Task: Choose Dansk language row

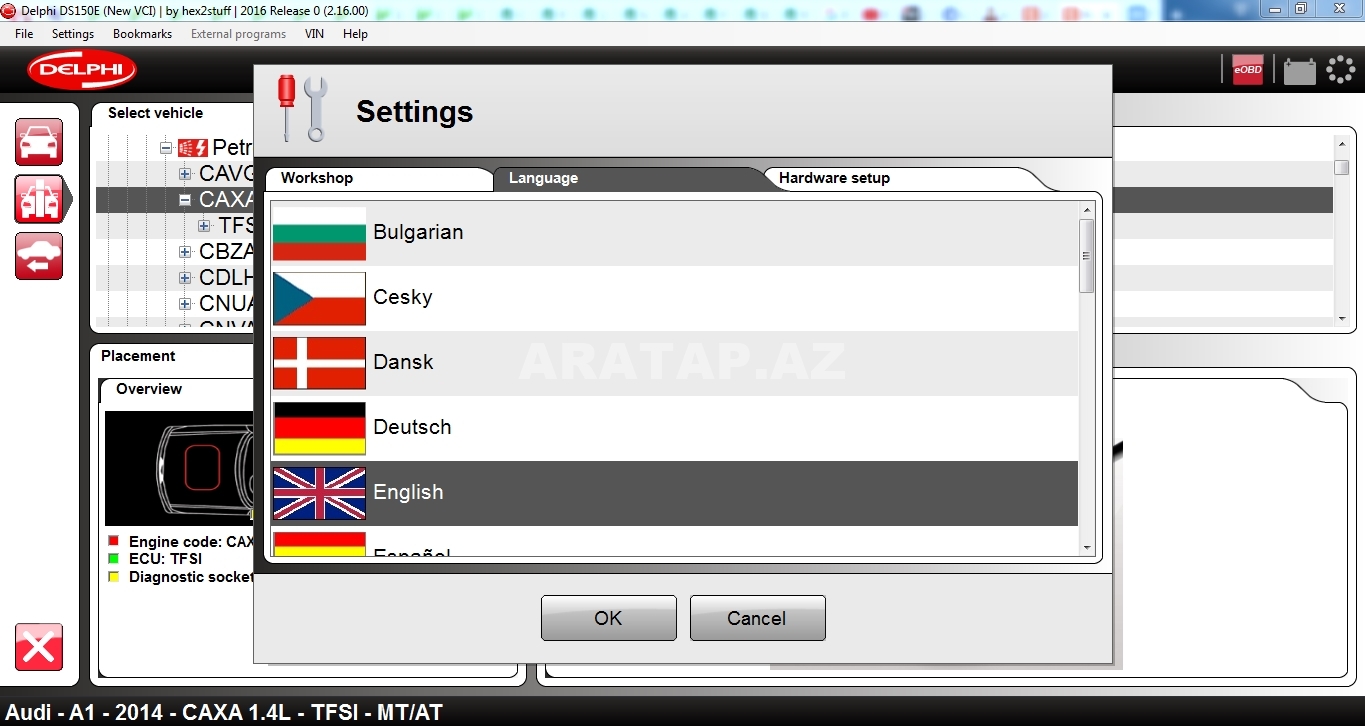Action: [x=675, y=363]
